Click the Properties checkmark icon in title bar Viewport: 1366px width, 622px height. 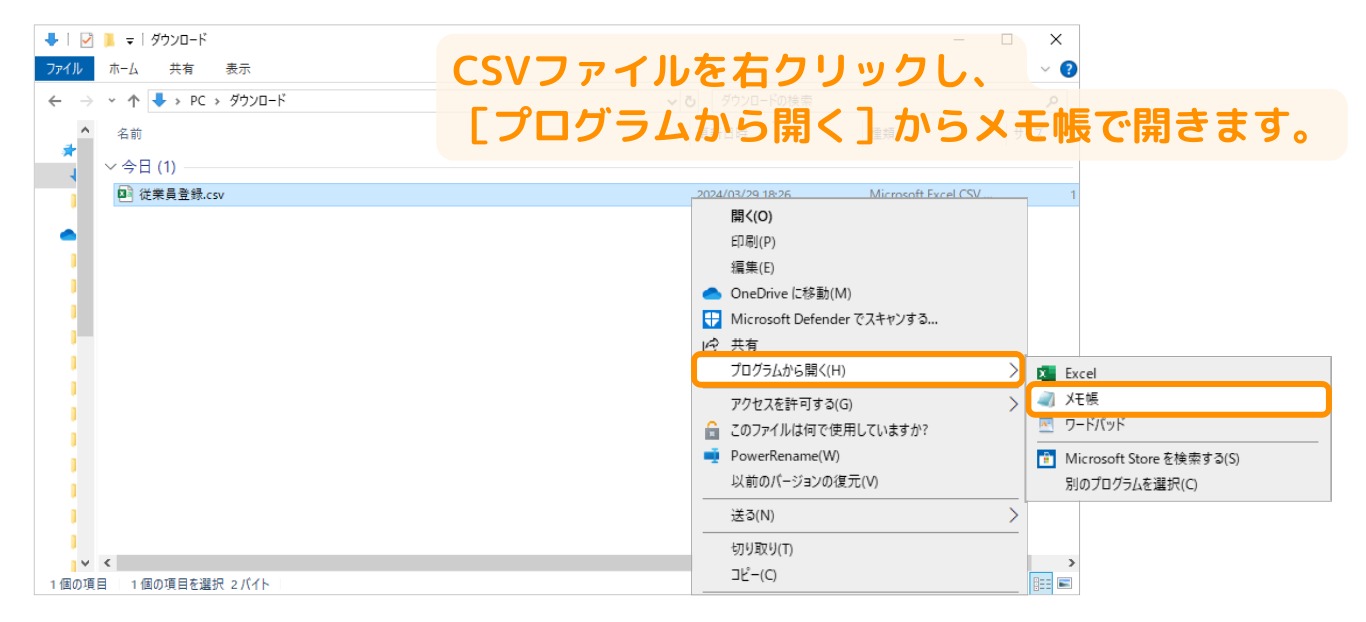(86, 40)
